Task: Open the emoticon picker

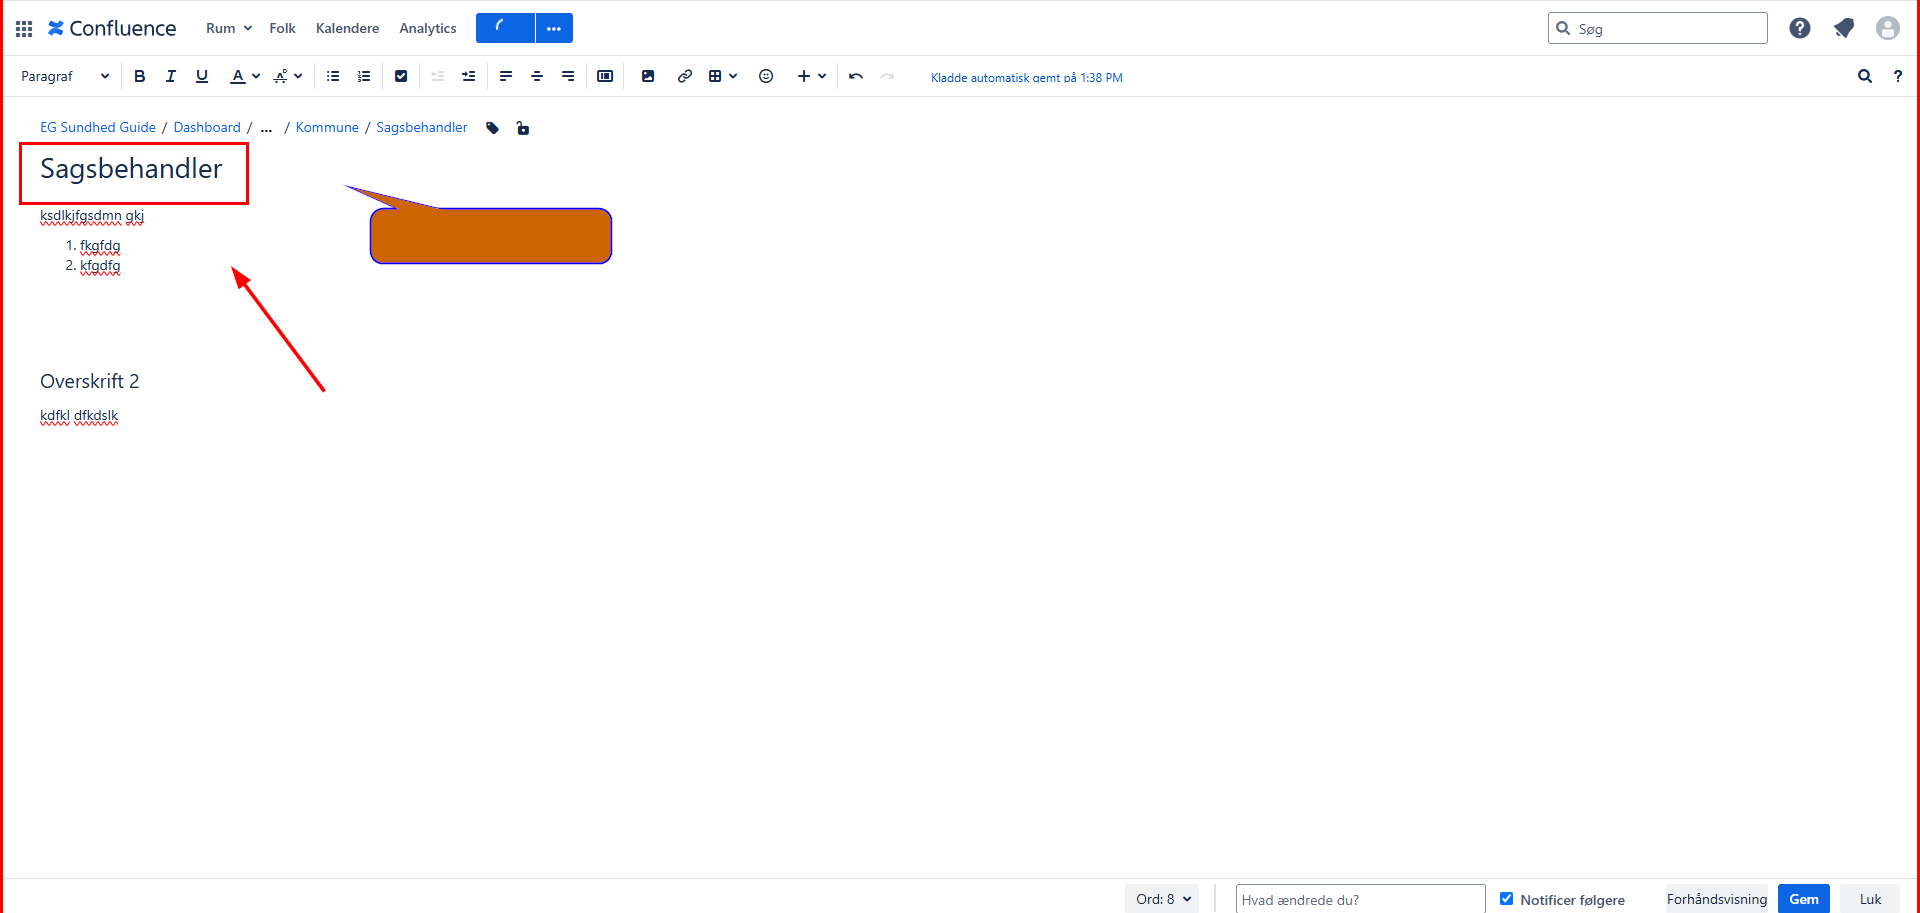Action: point(766,76)
